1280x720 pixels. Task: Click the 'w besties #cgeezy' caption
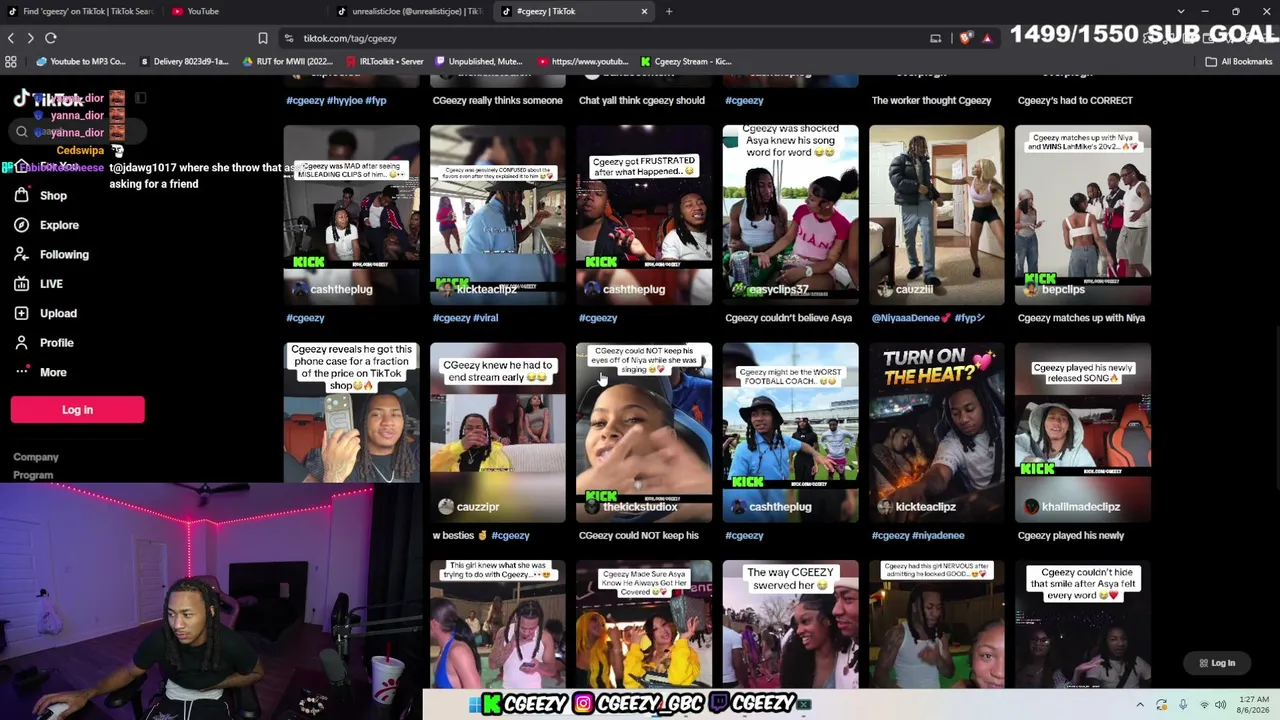[x=481, y=536]
